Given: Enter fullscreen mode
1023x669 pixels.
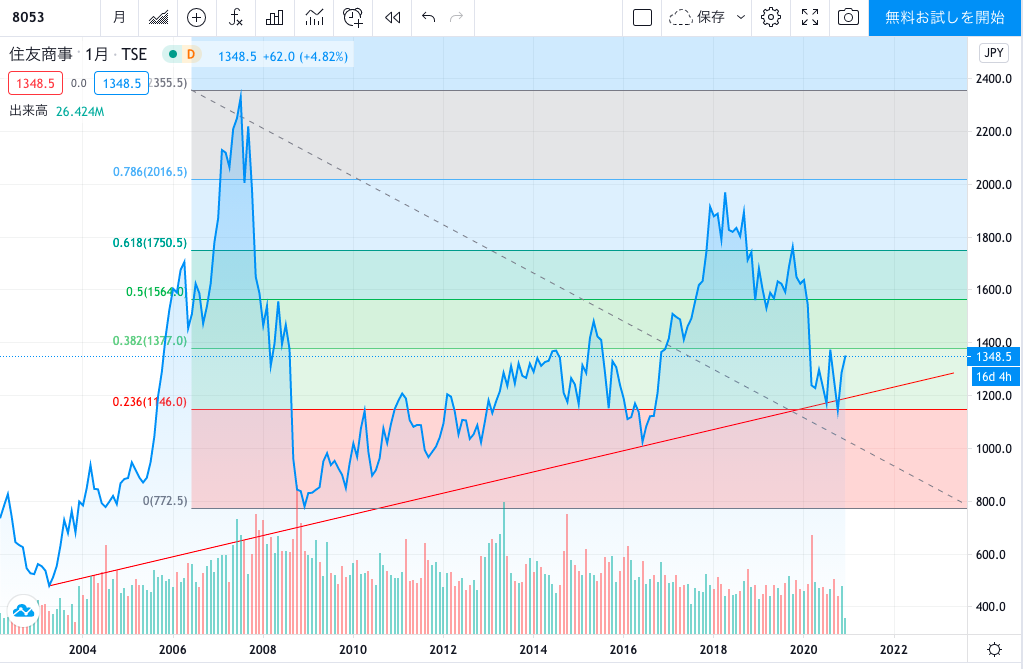Looking at the screenshot, I should pos(810,18).
